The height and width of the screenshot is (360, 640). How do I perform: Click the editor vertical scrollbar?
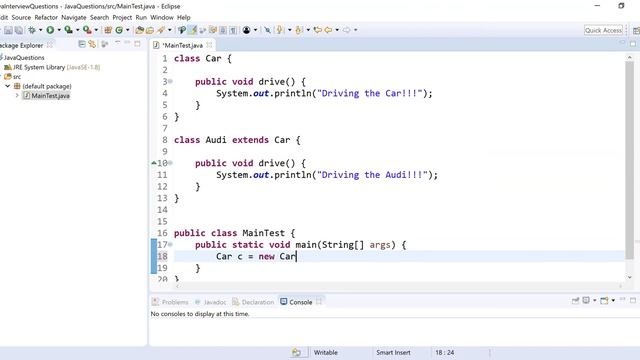629,161
